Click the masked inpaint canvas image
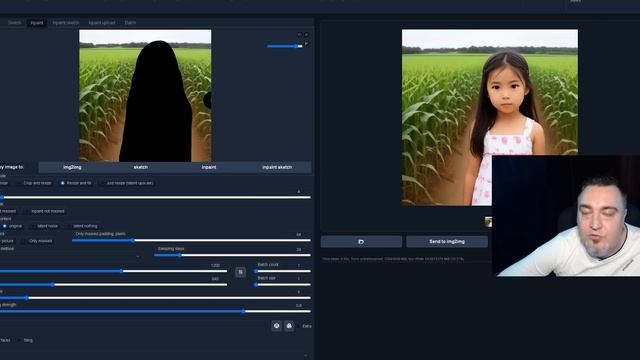This screenshot has width=640, height=360. pos(145,96)
